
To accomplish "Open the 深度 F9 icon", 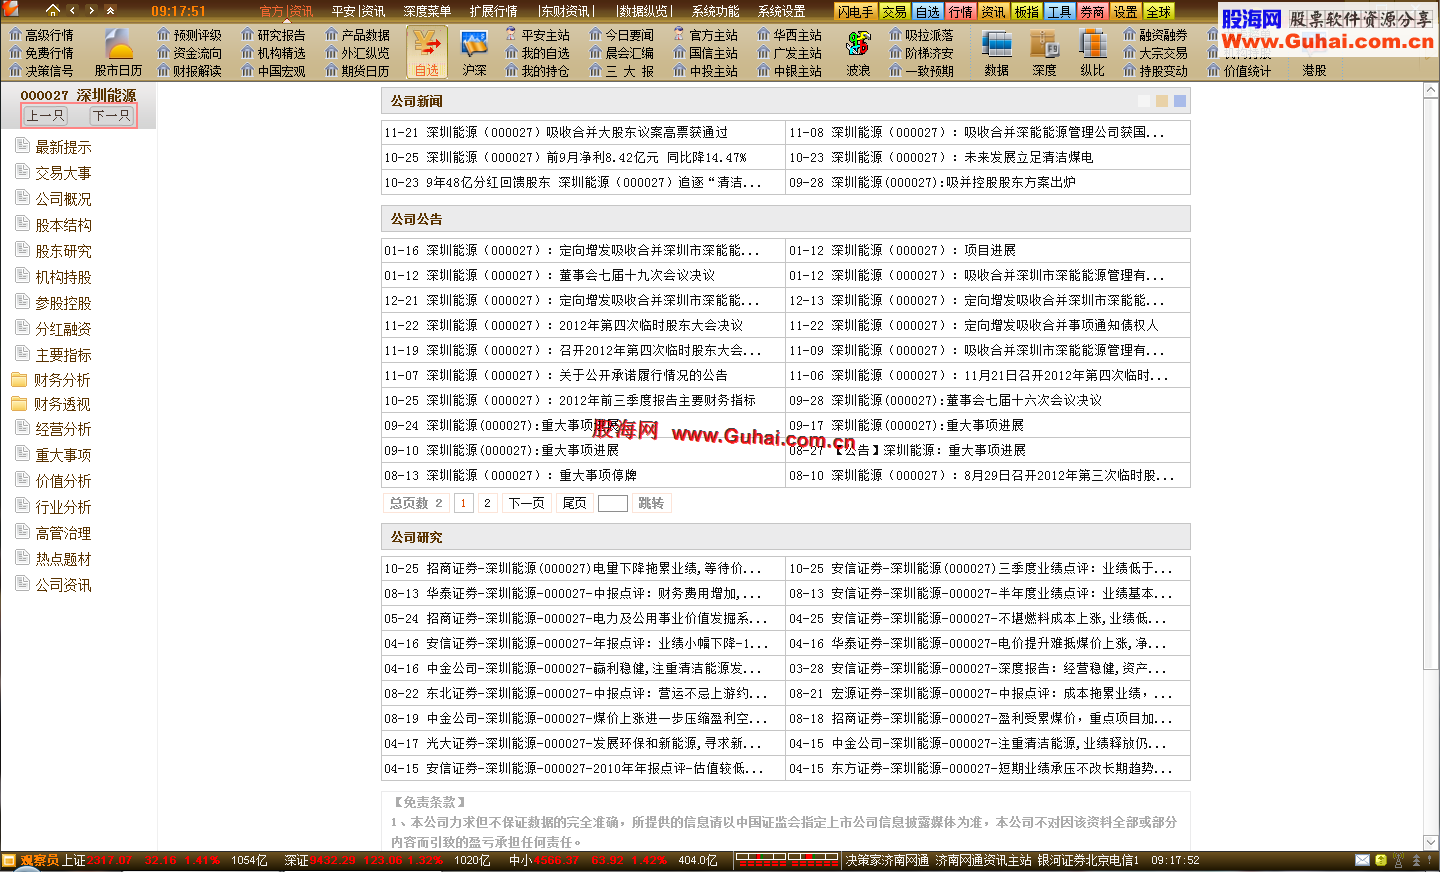I will [x=1044, y=53].
